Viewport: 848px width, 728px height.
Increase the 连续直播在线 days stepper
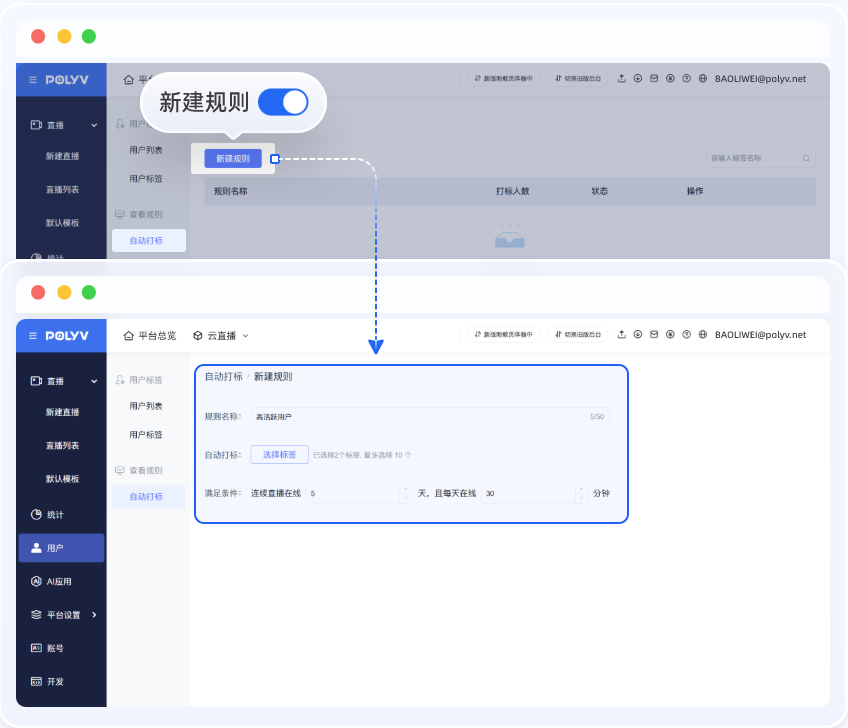click(x=405, y=489)
